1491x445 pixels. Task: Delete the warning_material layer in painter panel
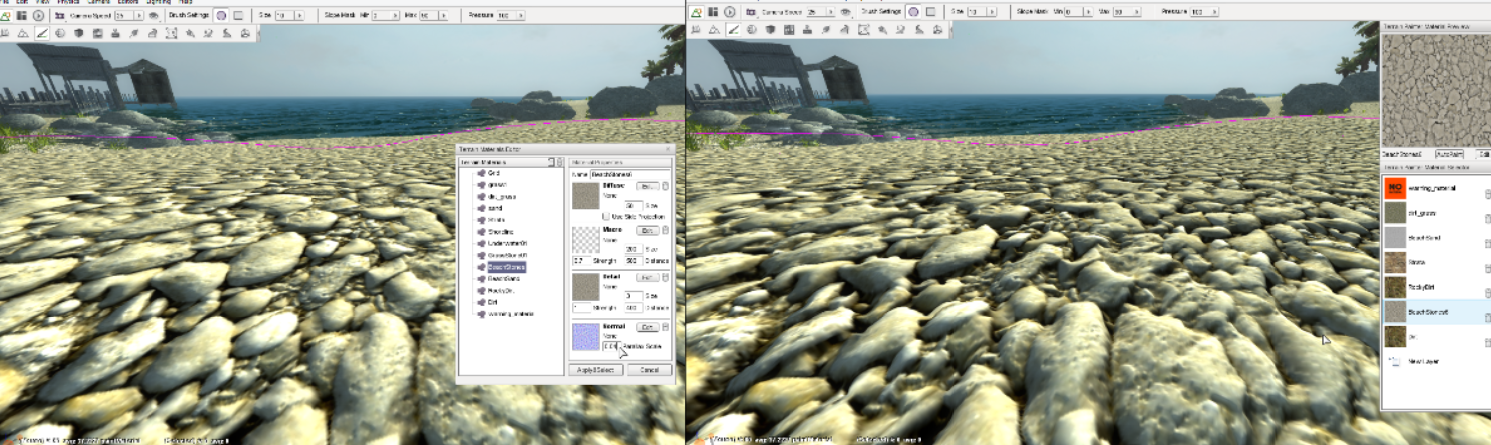coord(1488,194)
